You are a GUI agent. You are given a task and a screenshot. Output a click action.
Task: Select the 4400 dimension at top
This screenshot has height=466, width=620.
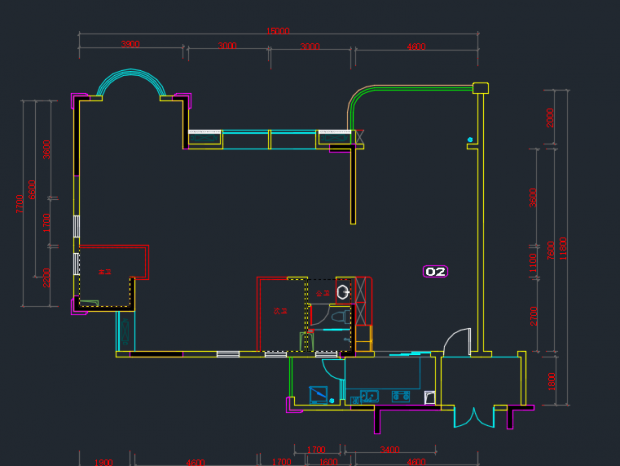coord(416,47)
